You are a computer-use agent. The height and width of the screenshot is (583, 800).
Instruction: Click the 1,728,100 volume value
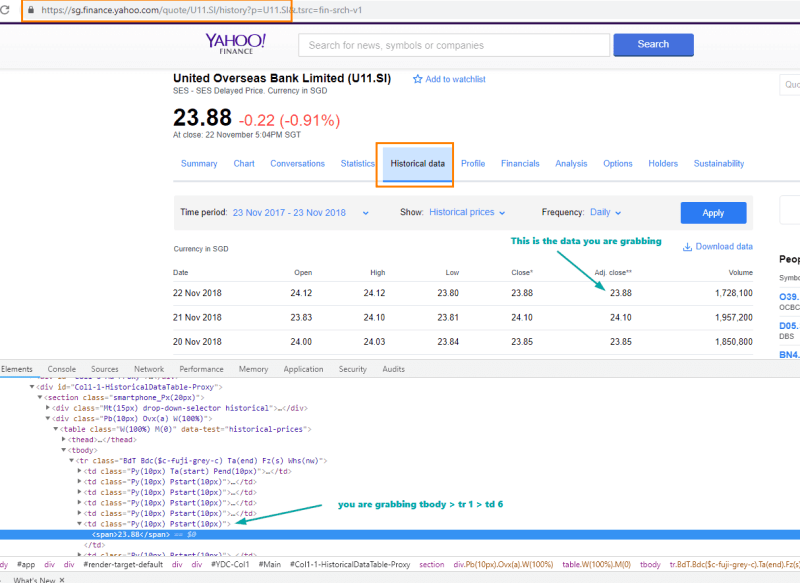coord(734,293)
